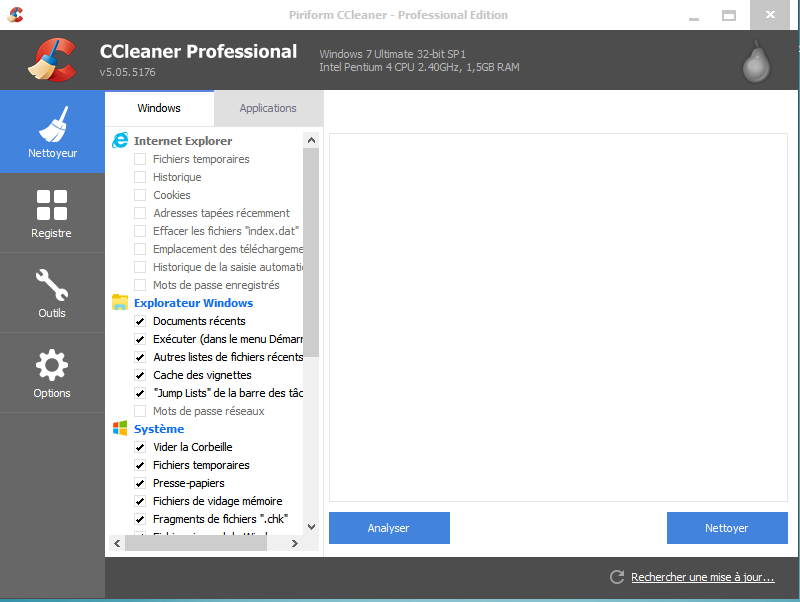
Task: Switch to the Windows tab
Action: (x=159, y=108)
